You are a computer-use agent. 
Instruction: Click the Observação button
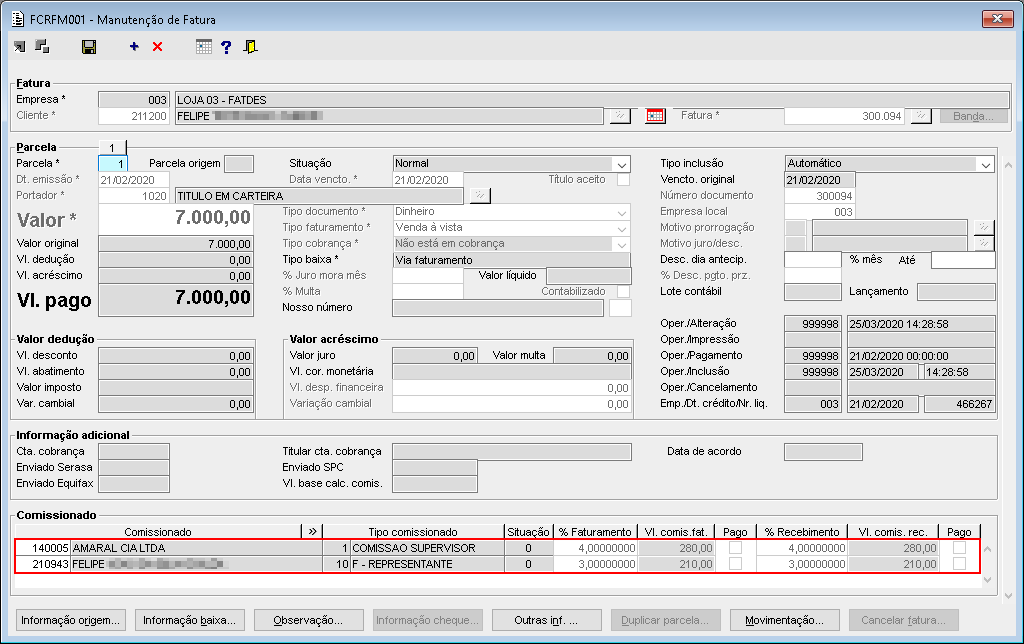pyautogui.click(x=308, y=620)
